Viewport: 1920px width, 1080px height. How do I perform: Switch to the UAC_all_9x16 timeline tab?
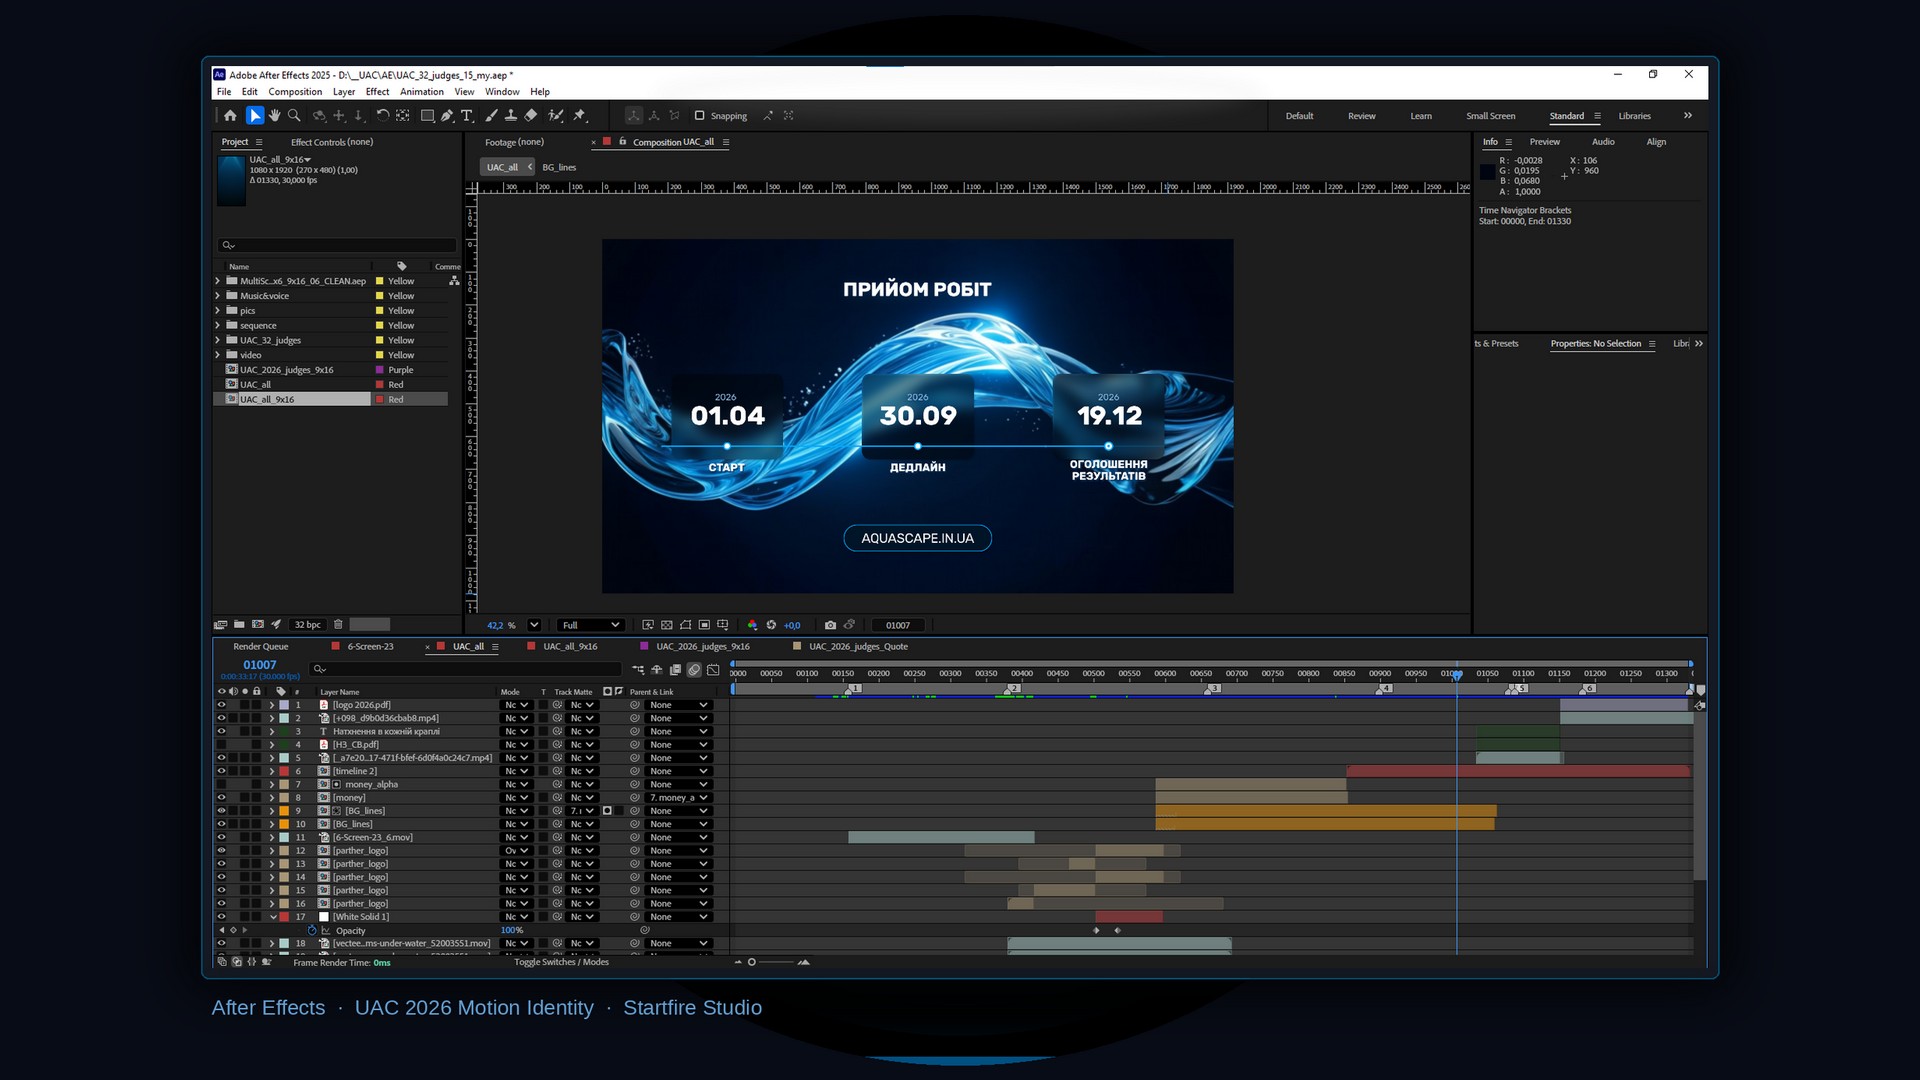[570, 647]
